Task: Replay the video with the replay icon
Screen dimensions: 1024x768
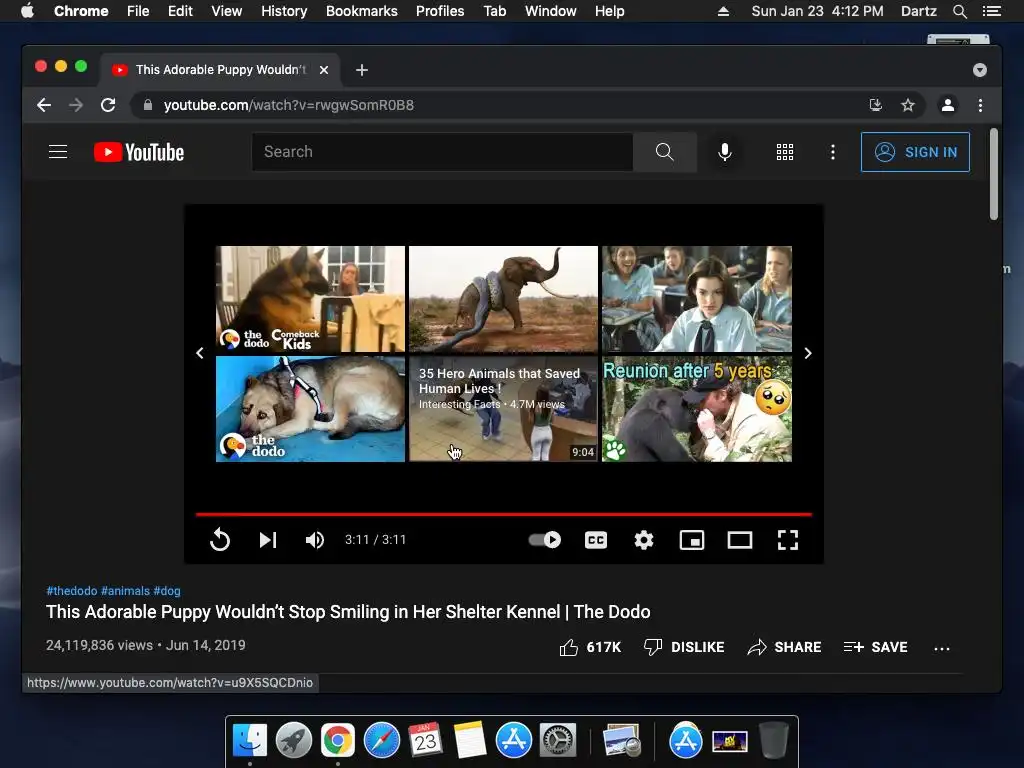Action: pos(220,540)
